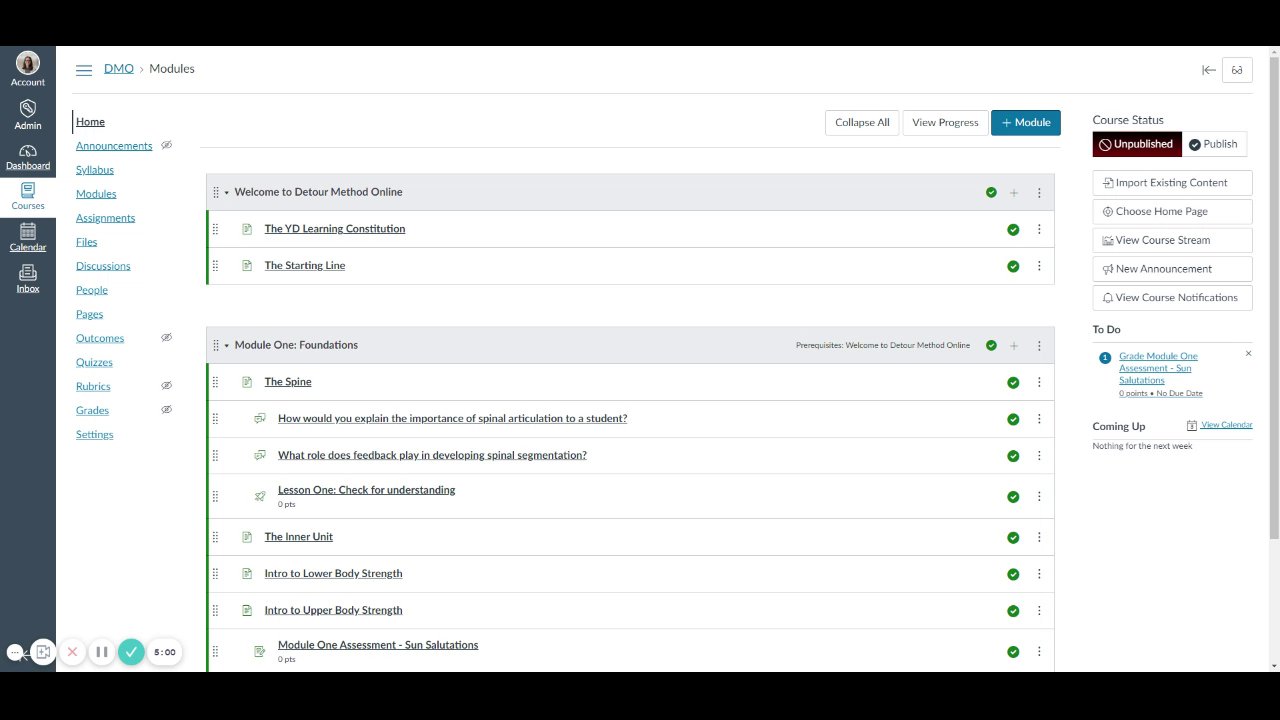Screen dimensions: 1280x720
Task: Open options for Intro to Lower Body Strength
Action: coord(1039,574)
